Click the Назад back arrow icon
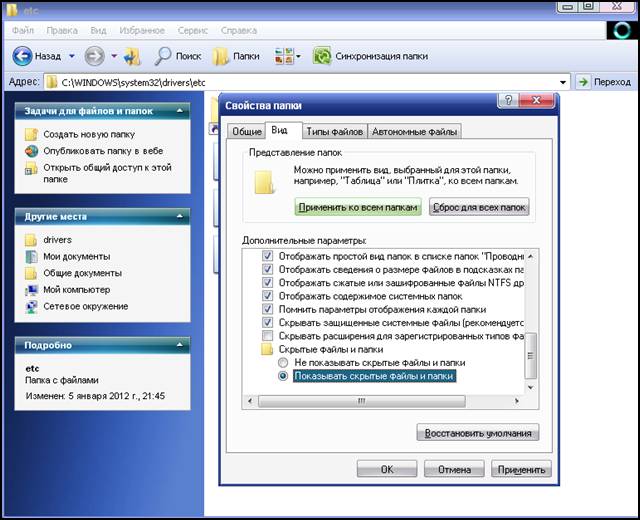Viewport: 640px width, 520px height. pos(22,56)
